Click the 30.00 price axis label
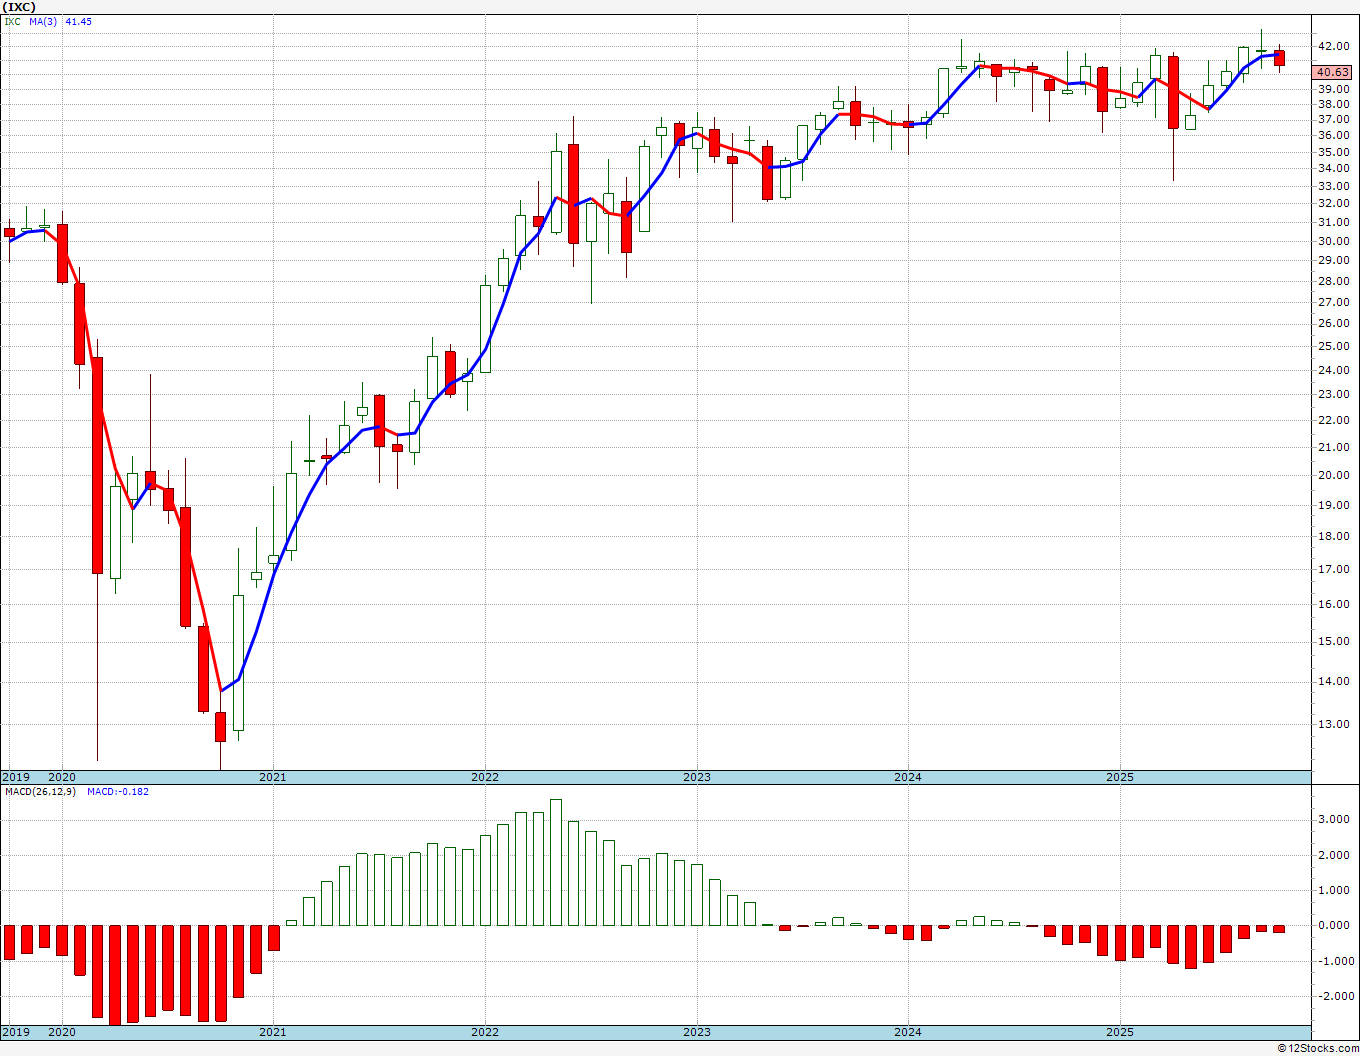The height and width of the screenshot is (1056, 1360). [x=1334, y=241]
